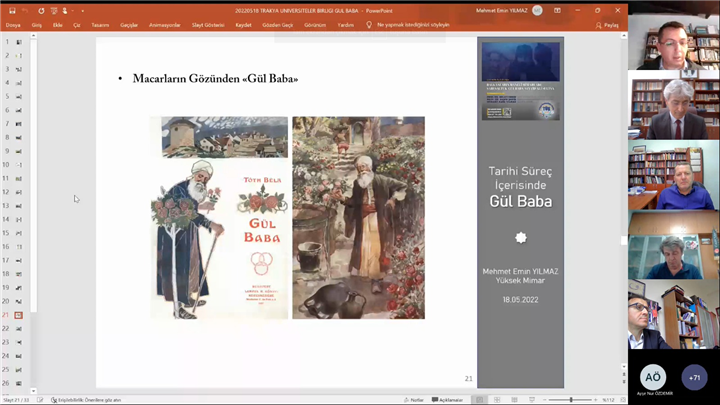Go to next slide with double-down arrow
This screenshot has width=720, height=405.
624,382
